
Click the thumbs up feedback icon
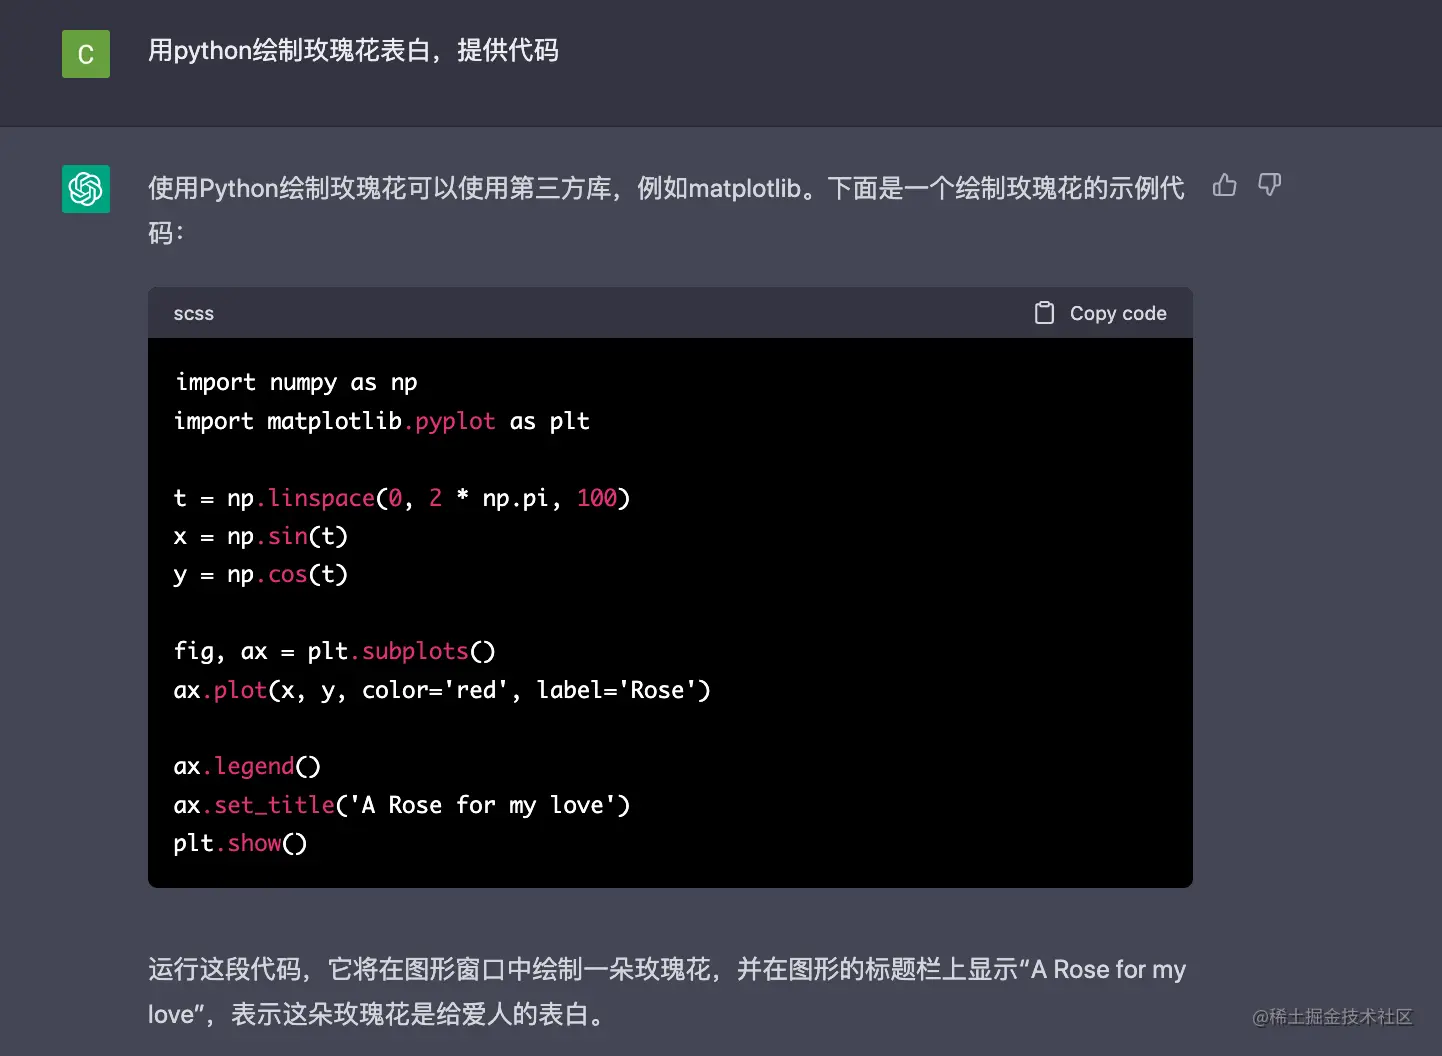[1224, 185]
